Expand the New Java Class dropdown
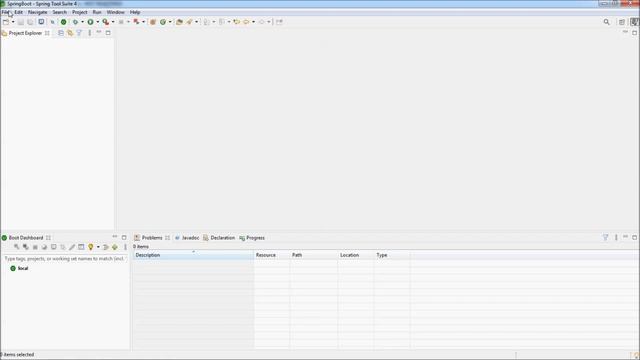 point(170,22)
